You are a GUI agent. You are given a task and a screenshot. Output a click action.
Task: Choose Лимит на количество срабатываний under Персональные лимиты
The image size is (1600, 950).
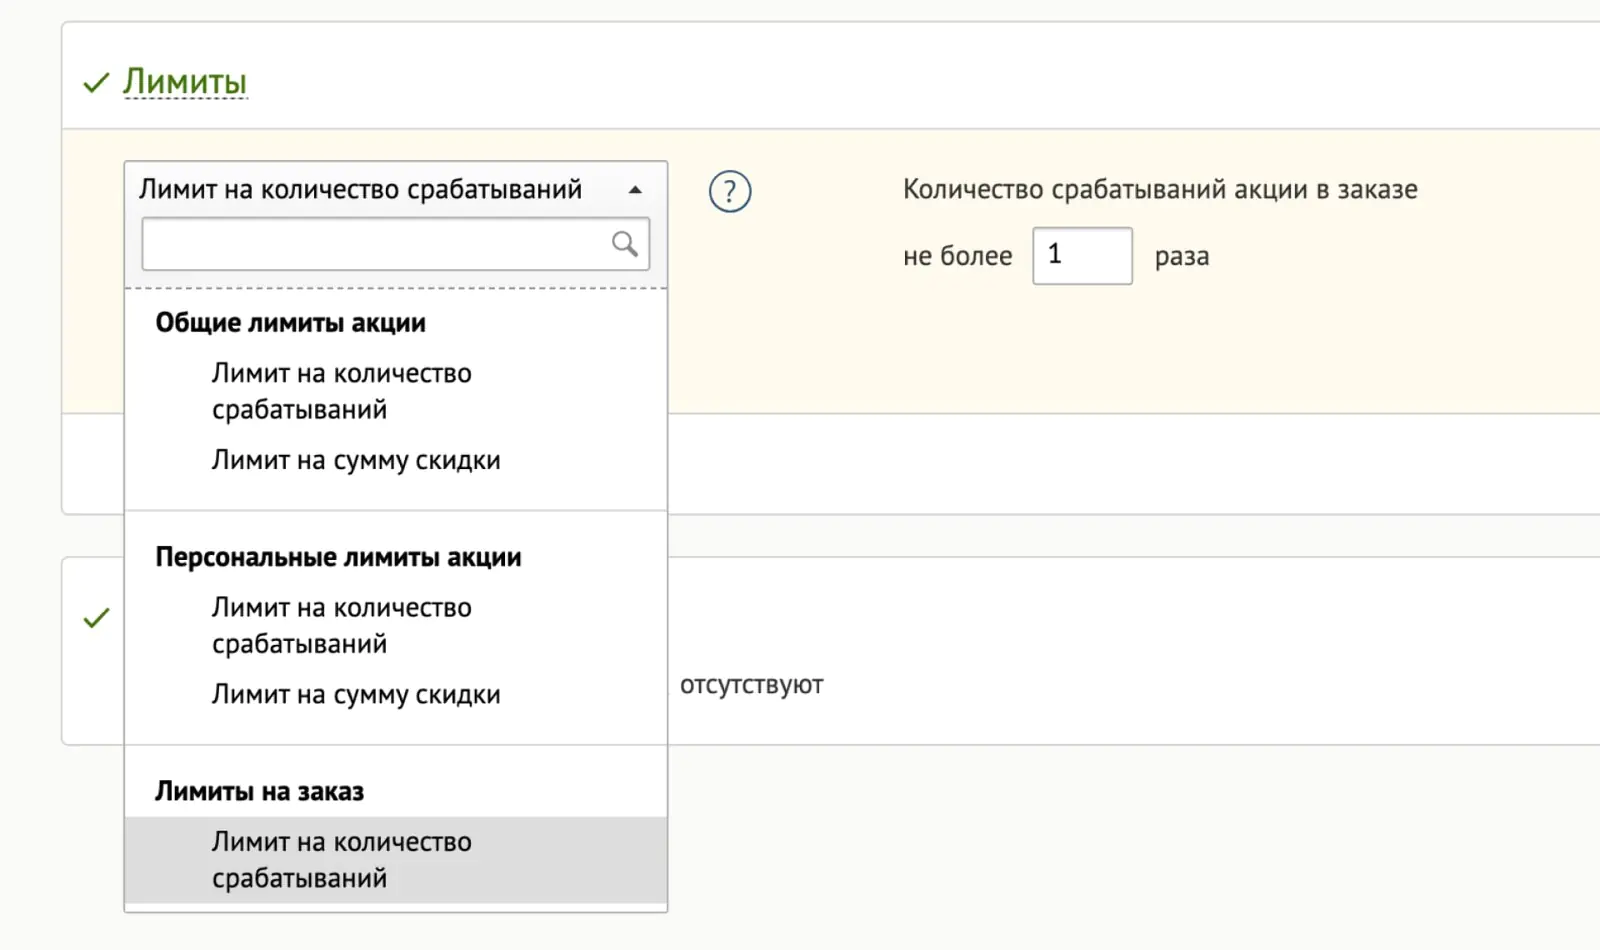click(x=396, y=625)
